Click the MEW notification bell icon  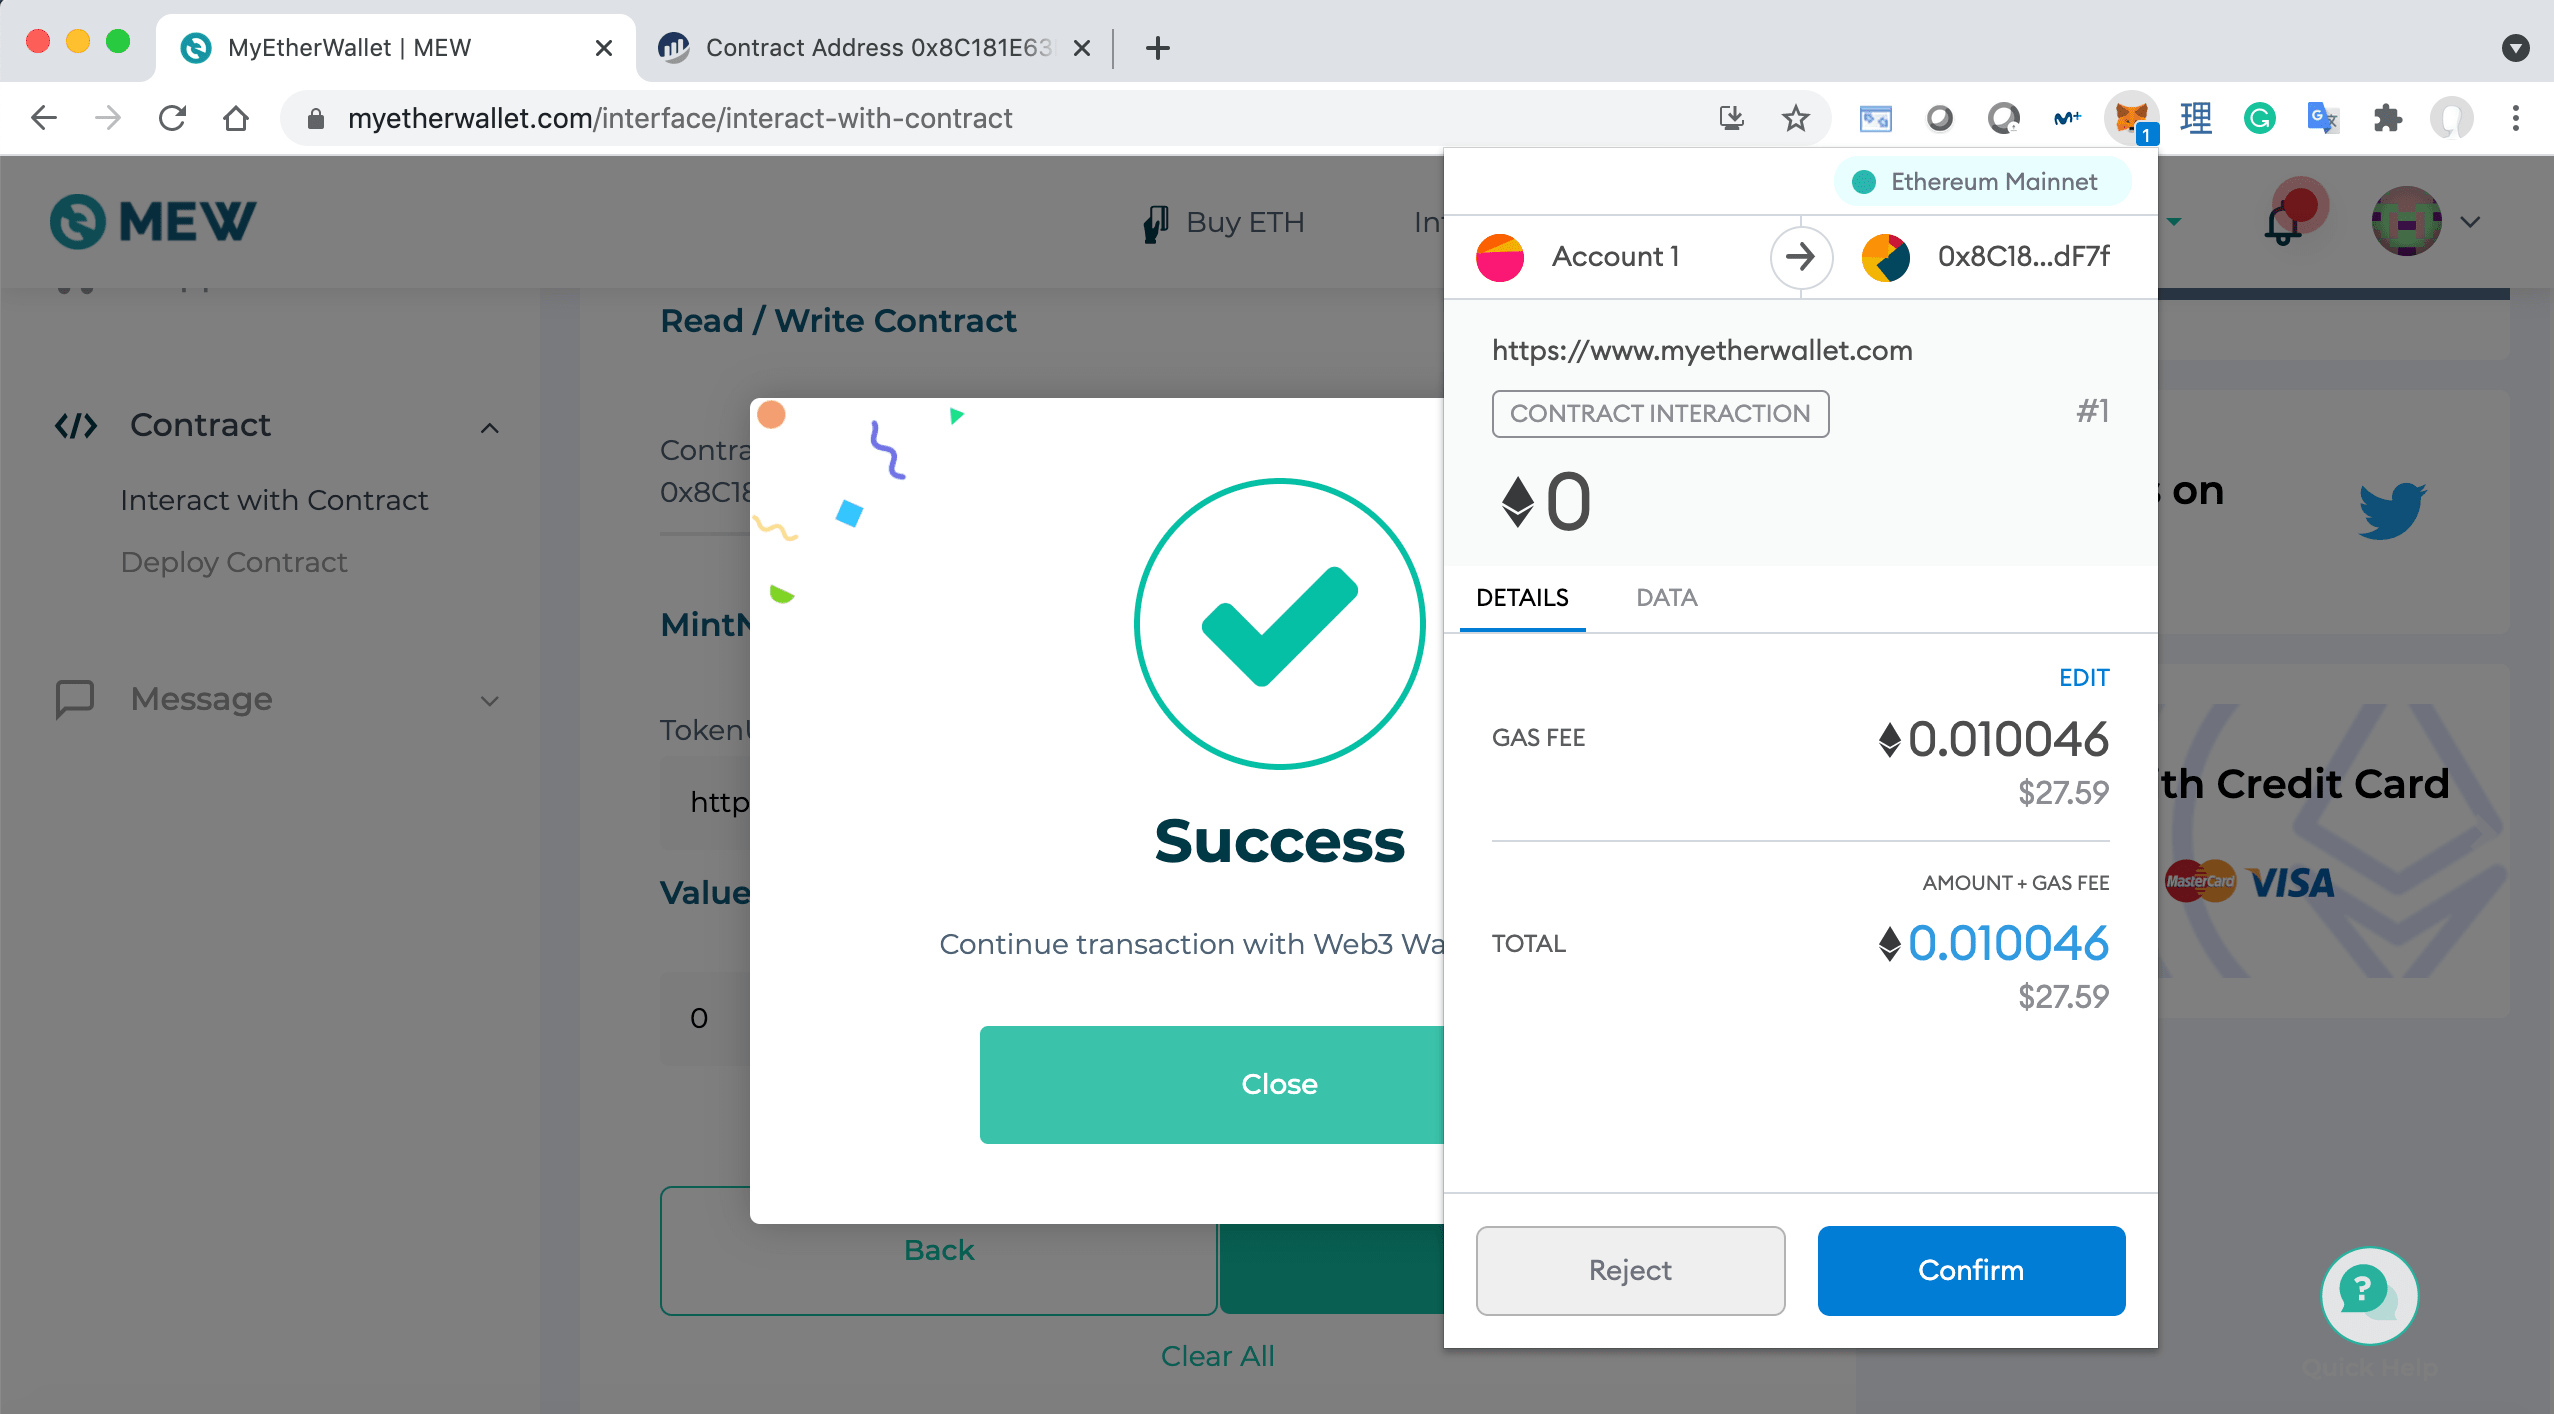[2284, 223]
